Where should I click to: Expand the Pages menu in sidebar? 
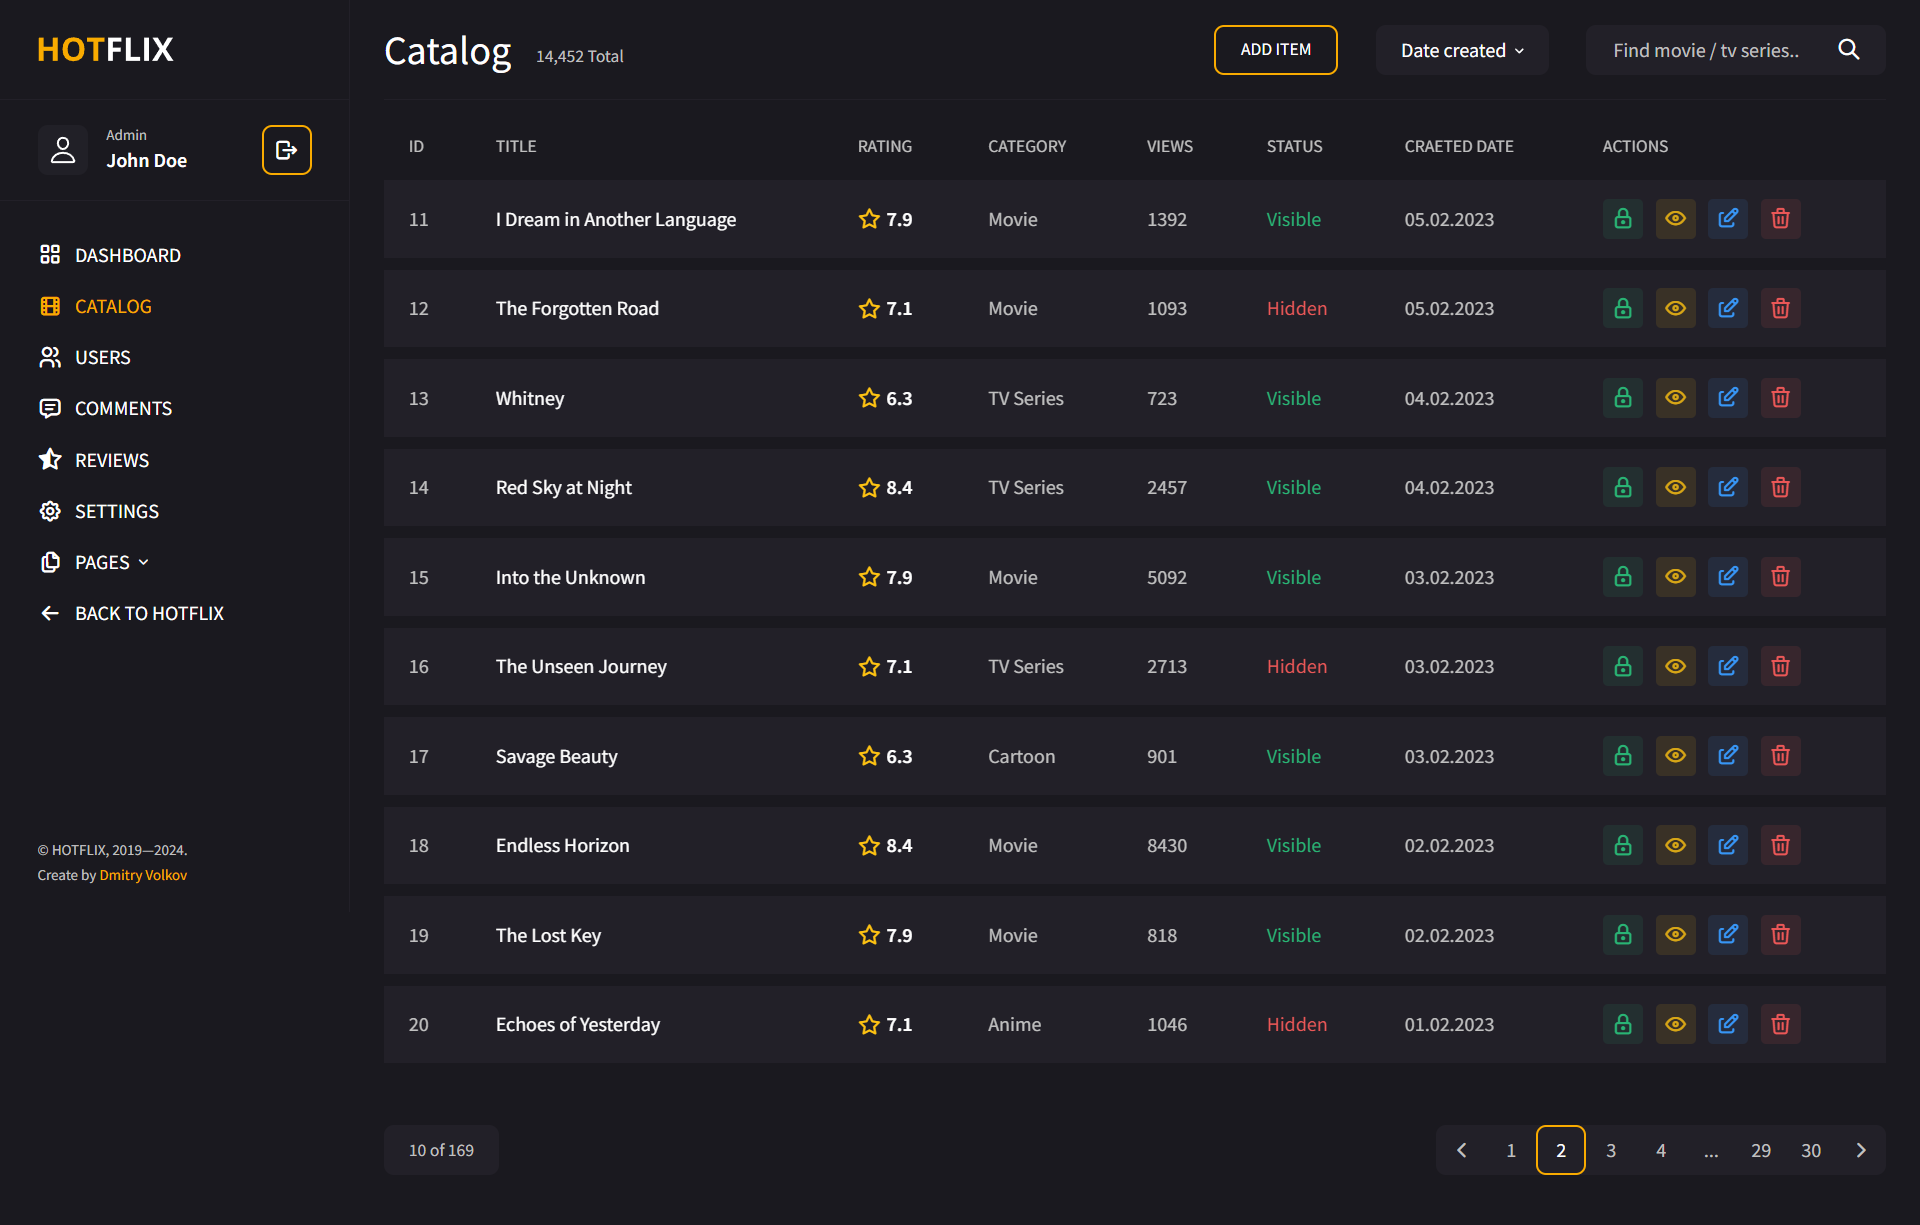(x=113, y=561)
